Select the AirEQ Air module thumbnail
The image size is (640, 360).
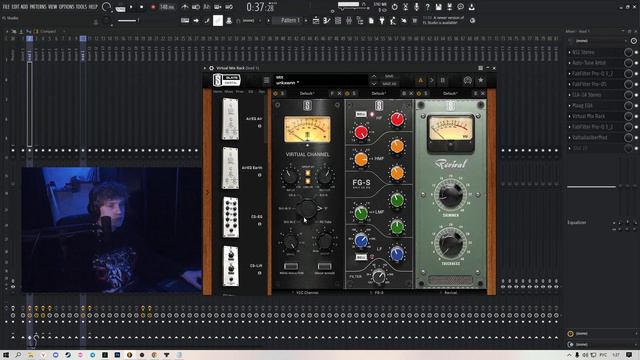(x=230, y=119)
